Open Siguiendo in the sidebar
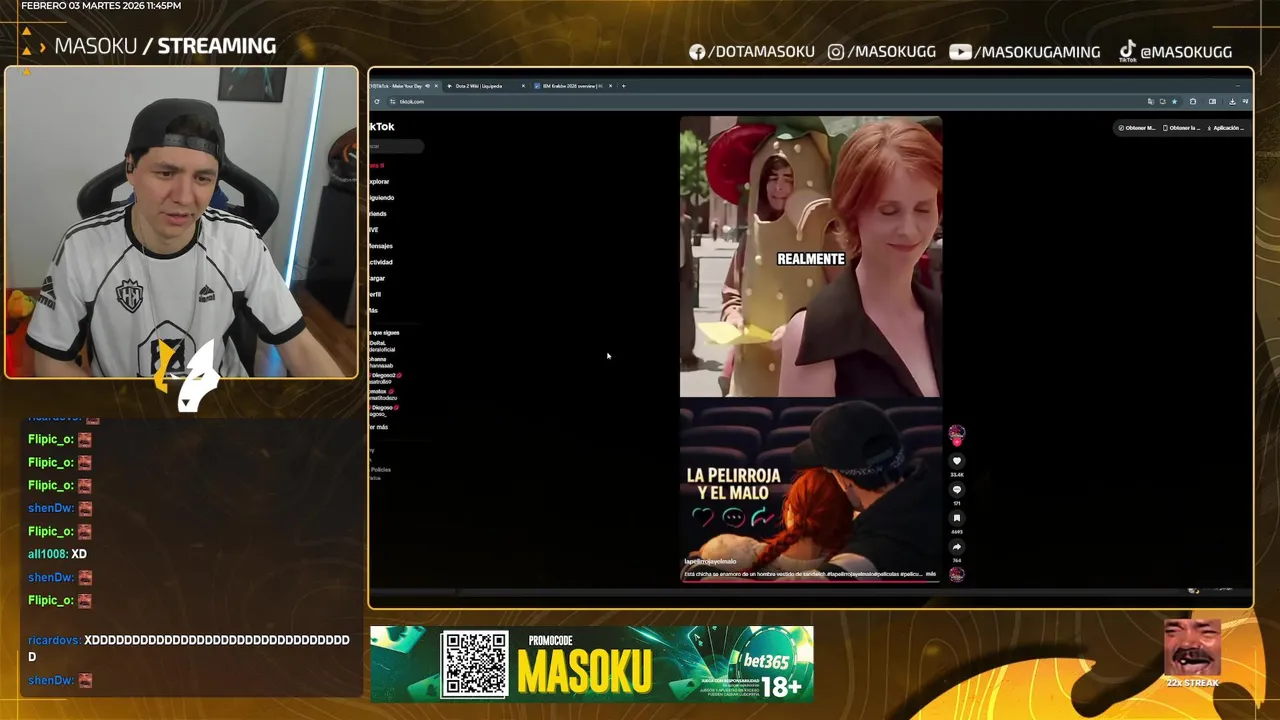This screenshot has width=1280, height=720. (381, 198)
